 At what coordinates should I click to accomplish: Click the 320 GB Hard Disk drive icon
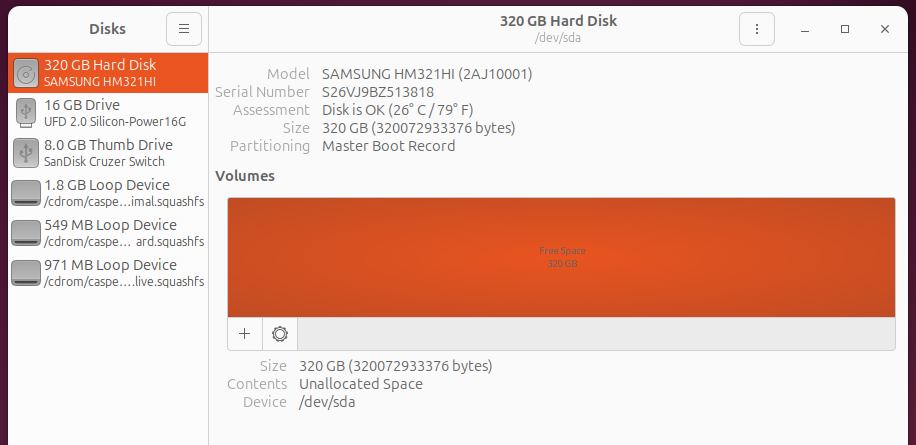tap(26, 72)
